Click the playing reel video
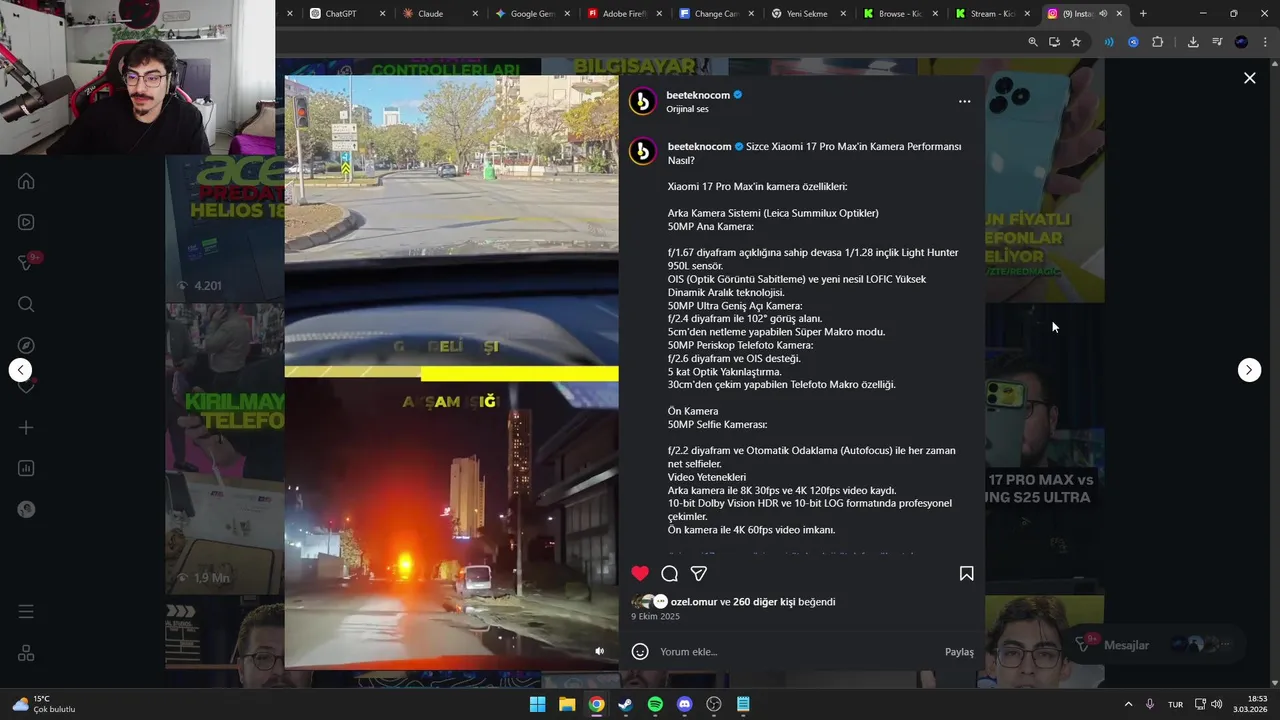1280x720 pixels. [x=451, y=371]
